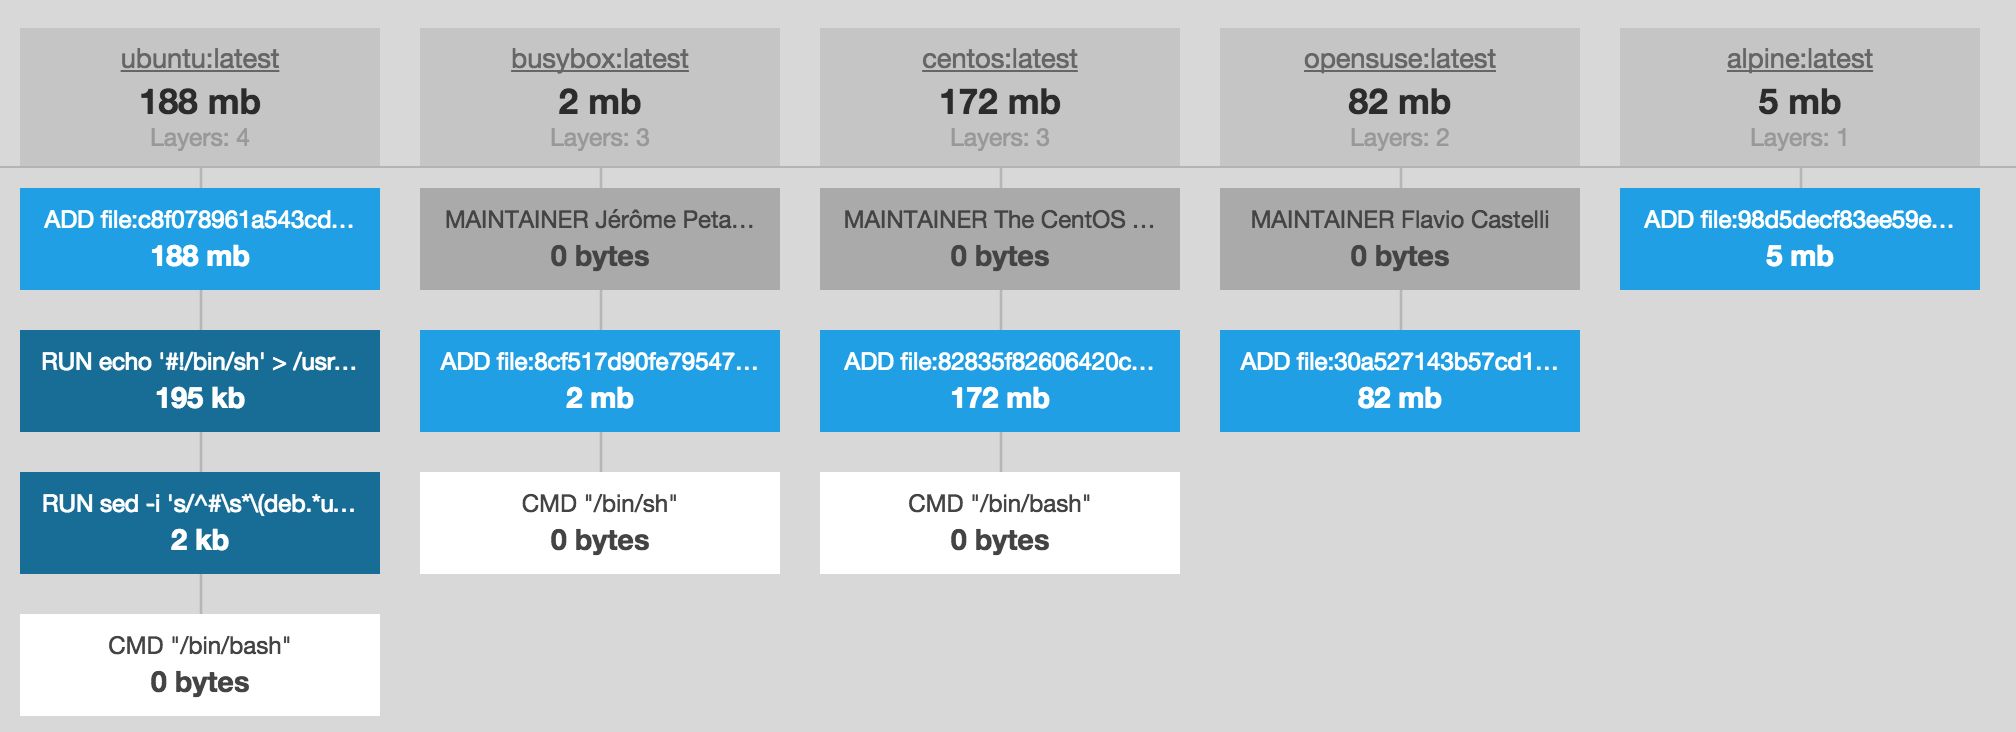The image size is (2016, 732).
Task: Select the ubuntu 188 mb ADD file layer
Action: click(x=200, y=239)
